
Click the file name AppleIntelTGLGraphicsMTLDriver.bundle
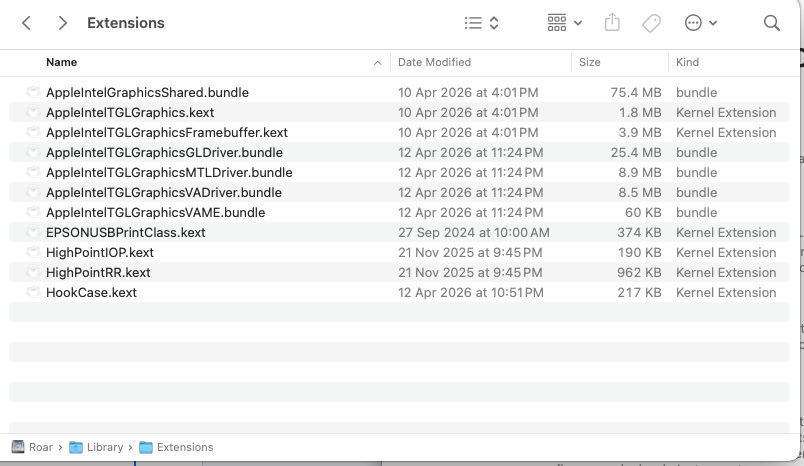coord(169,173)
